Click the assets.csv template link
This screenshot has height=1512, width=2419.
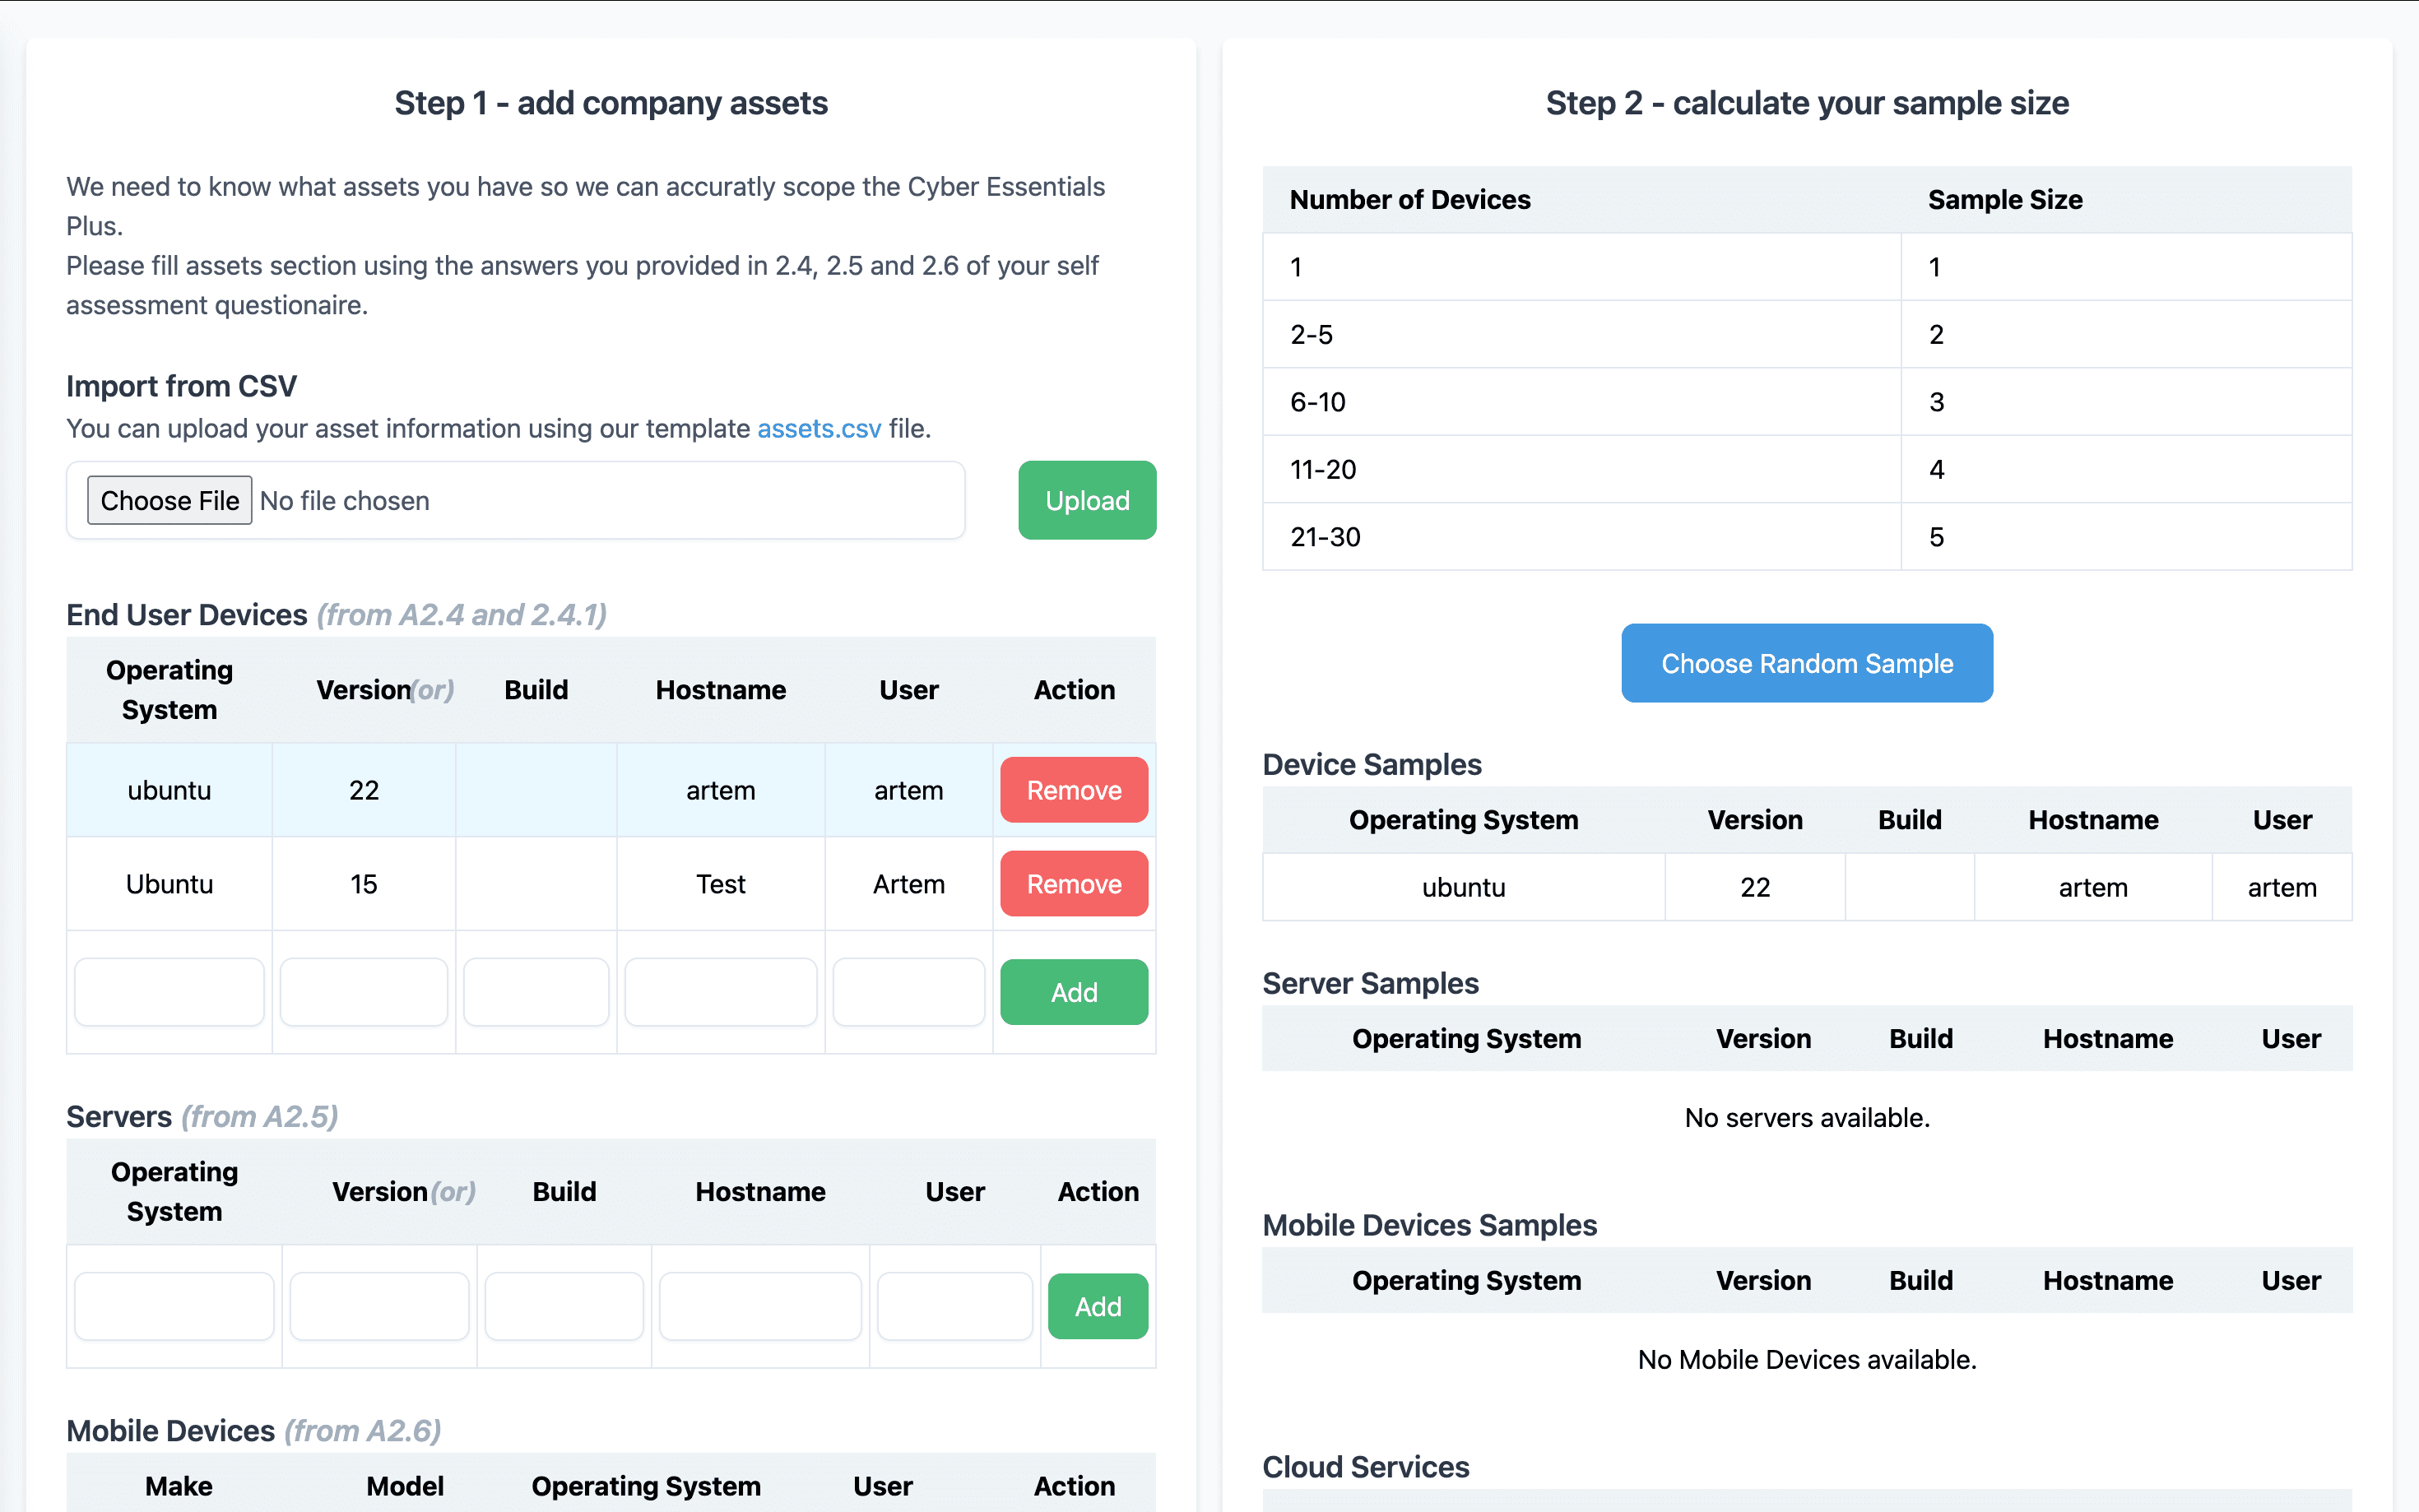click(817, 428)
